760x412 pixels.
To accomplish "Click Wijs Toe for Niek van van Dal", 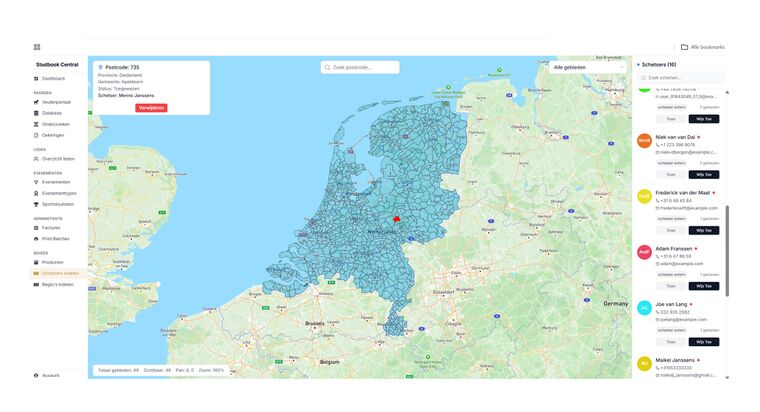I will pos(704,174).
